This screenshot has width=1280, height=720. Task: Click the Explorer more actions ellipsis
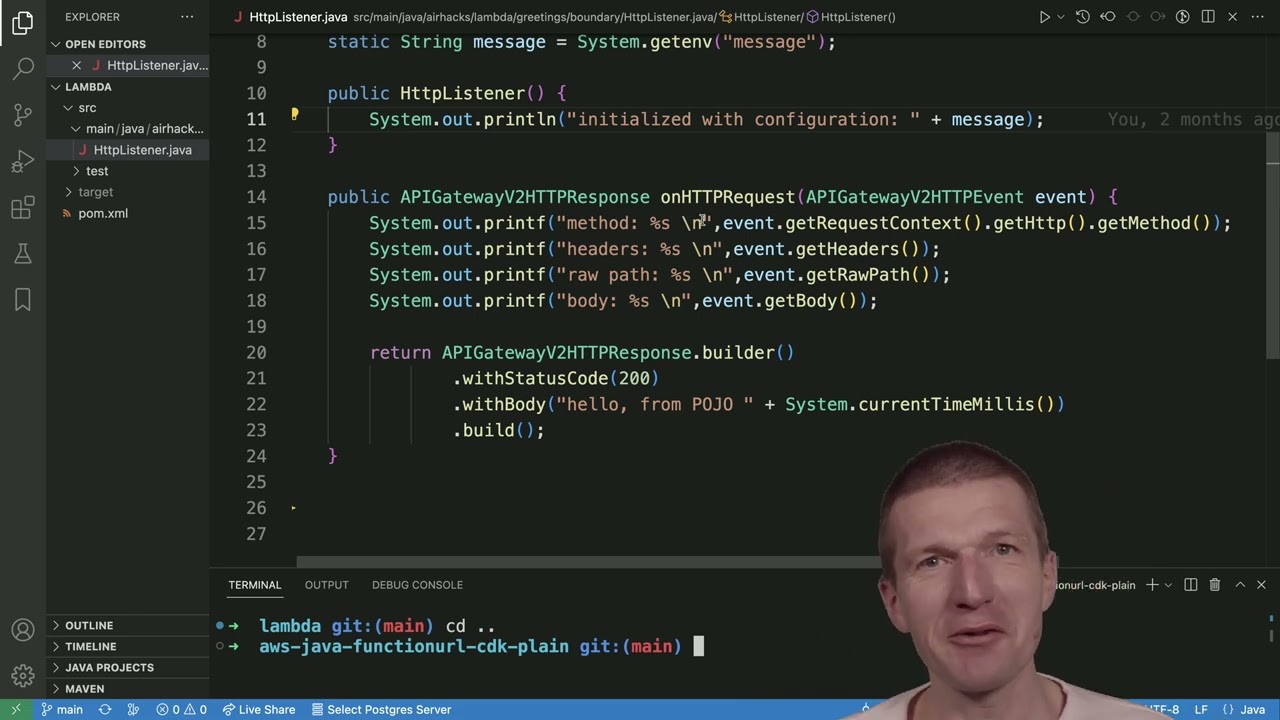coord(187,17)
